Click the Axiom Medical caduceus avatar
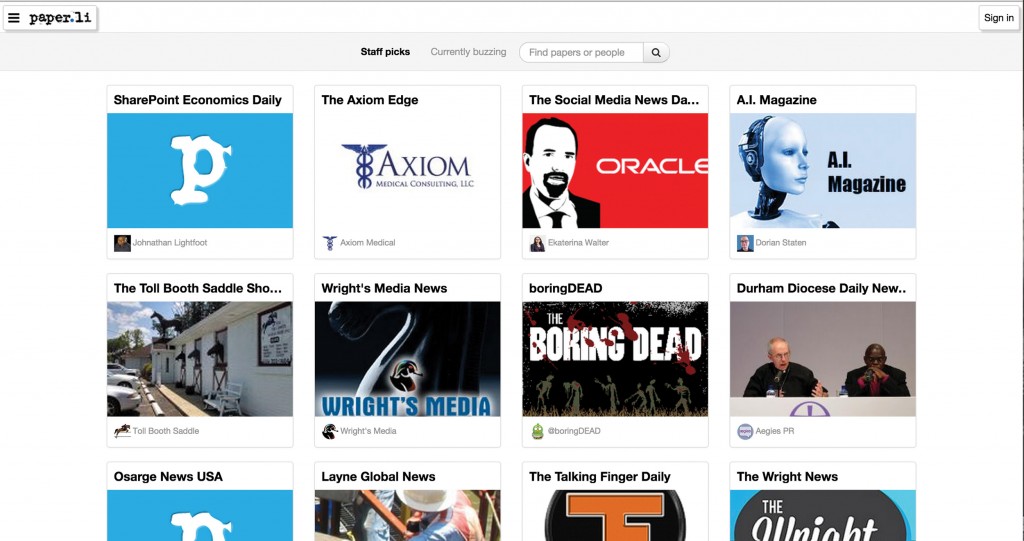 click(330, 243)
